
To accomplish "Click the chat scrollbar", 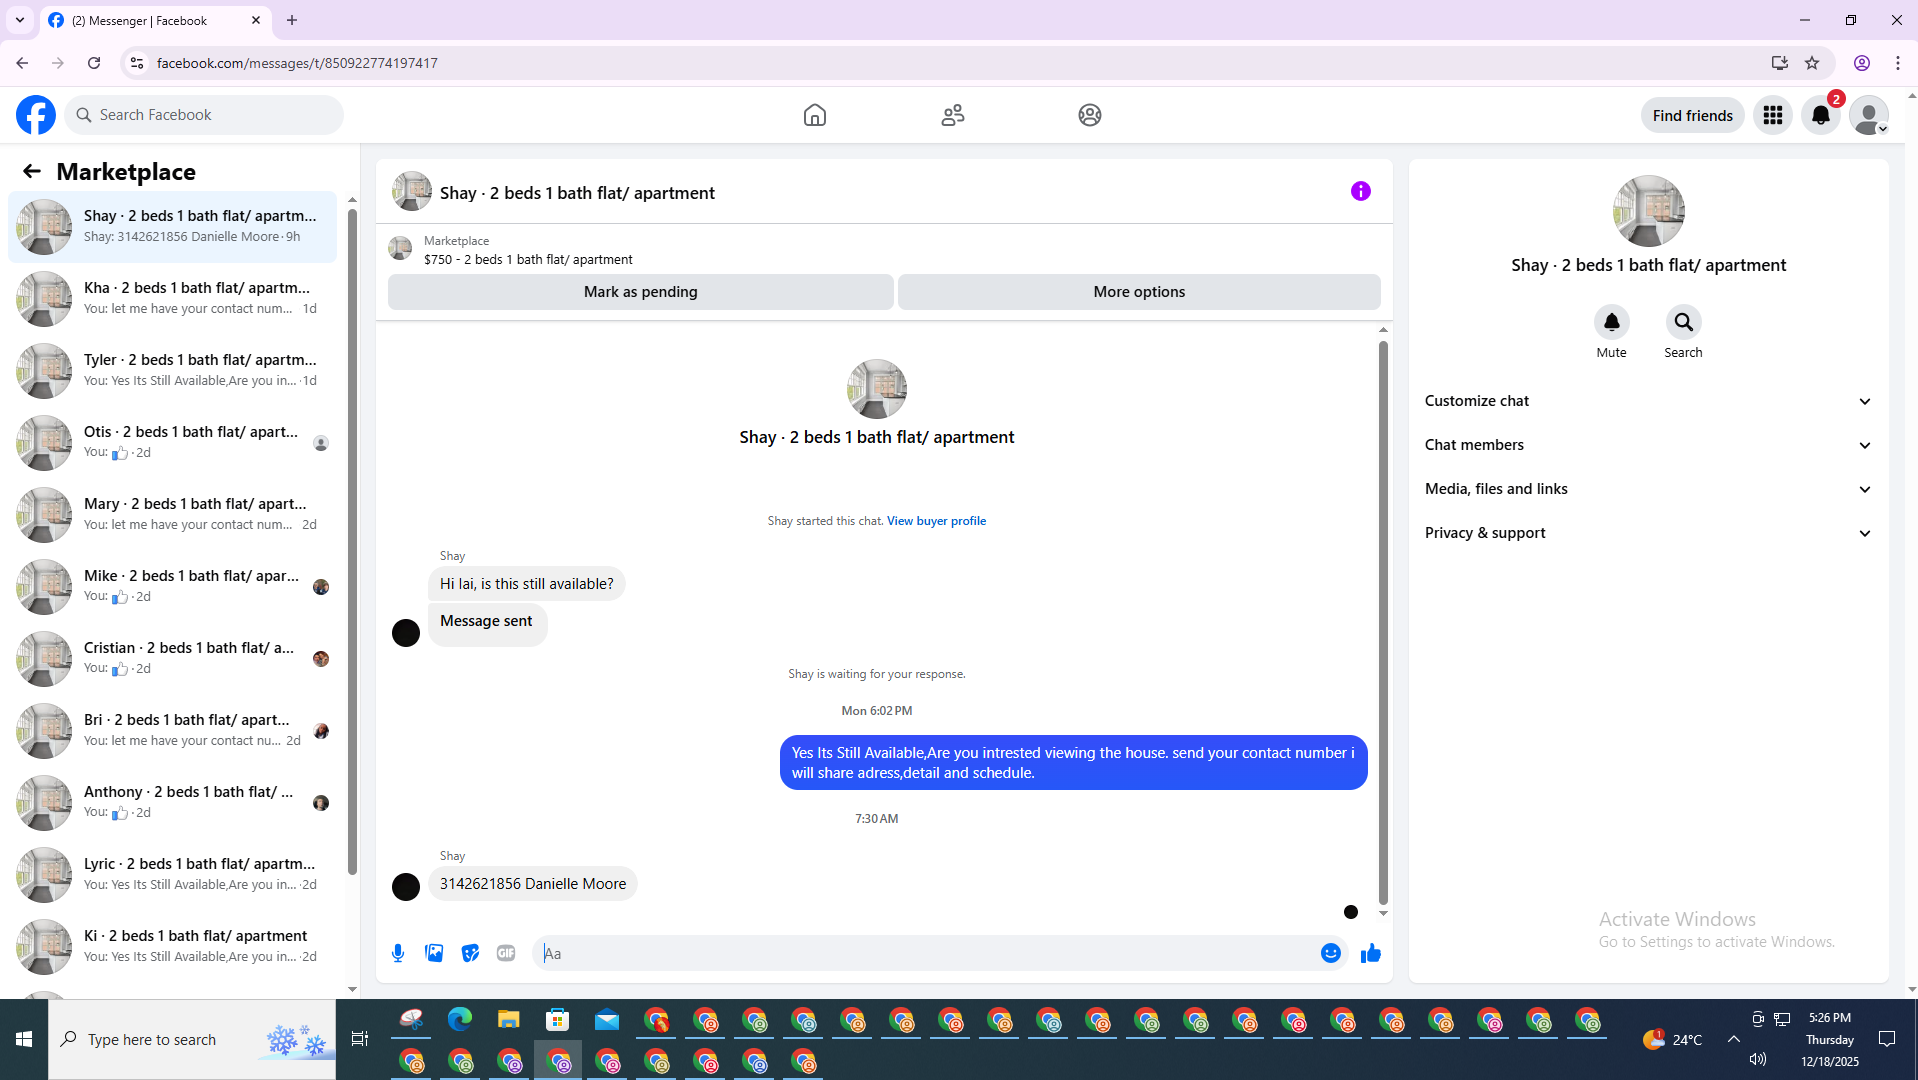I will click(x=1383, y=622).
